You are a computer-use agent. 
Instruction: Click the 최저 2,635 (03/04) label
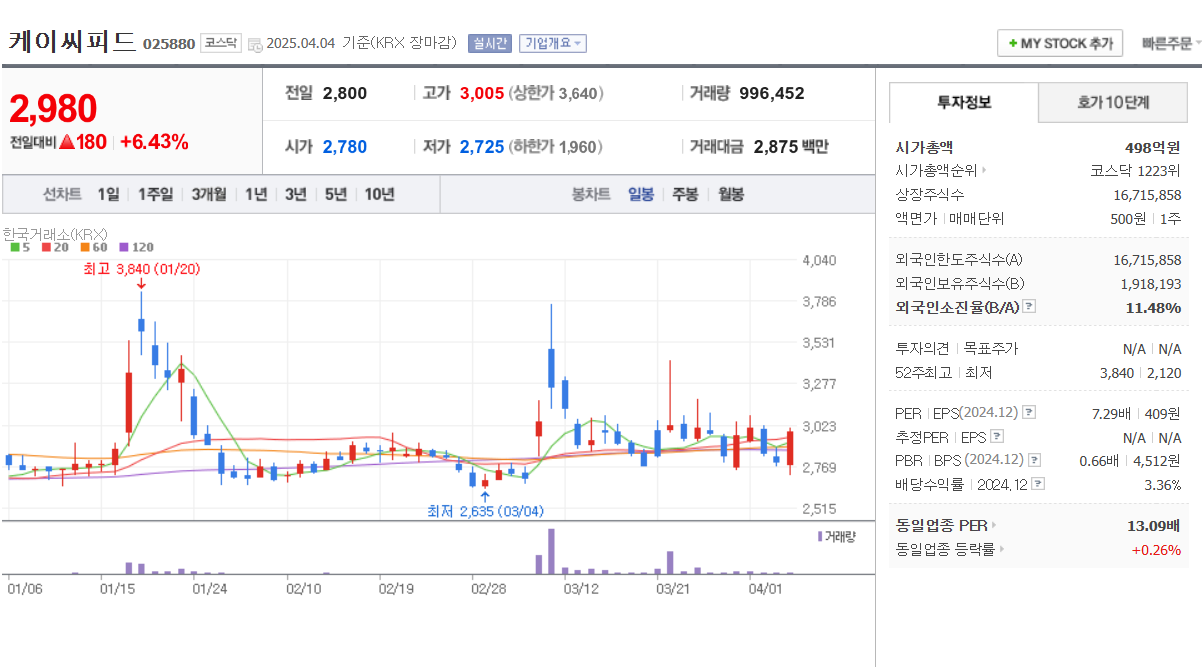[x=485, y=511]
